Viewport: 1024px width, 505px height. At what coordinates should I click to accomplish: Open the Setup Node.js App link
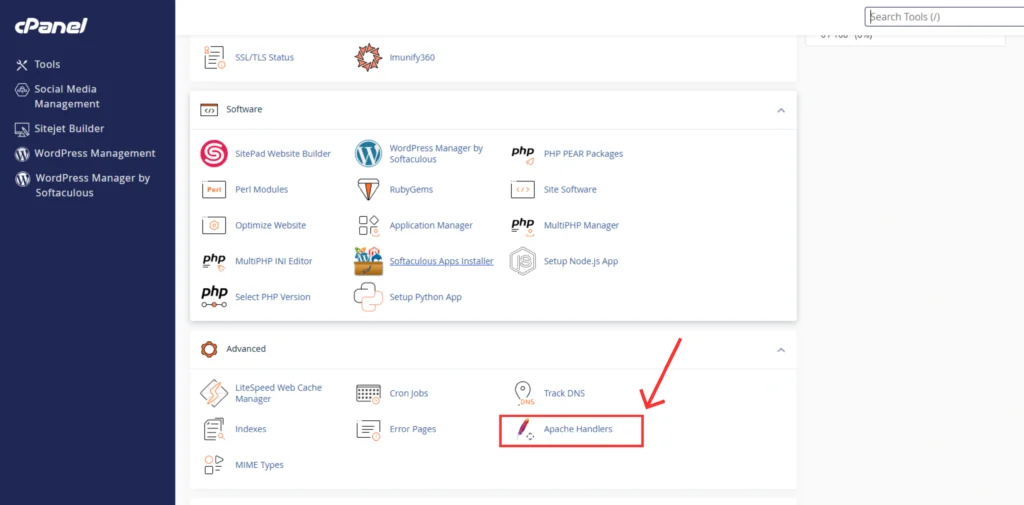coord(581,261)
